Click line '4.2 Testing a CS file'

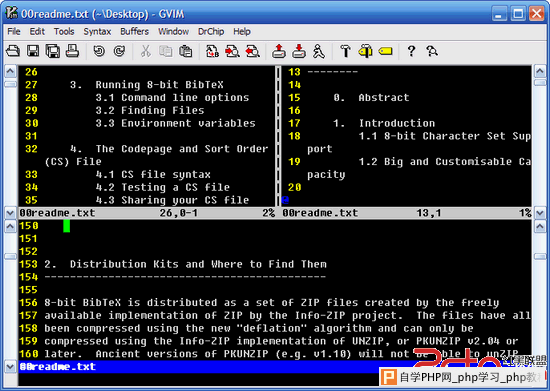tap(163, 187)
